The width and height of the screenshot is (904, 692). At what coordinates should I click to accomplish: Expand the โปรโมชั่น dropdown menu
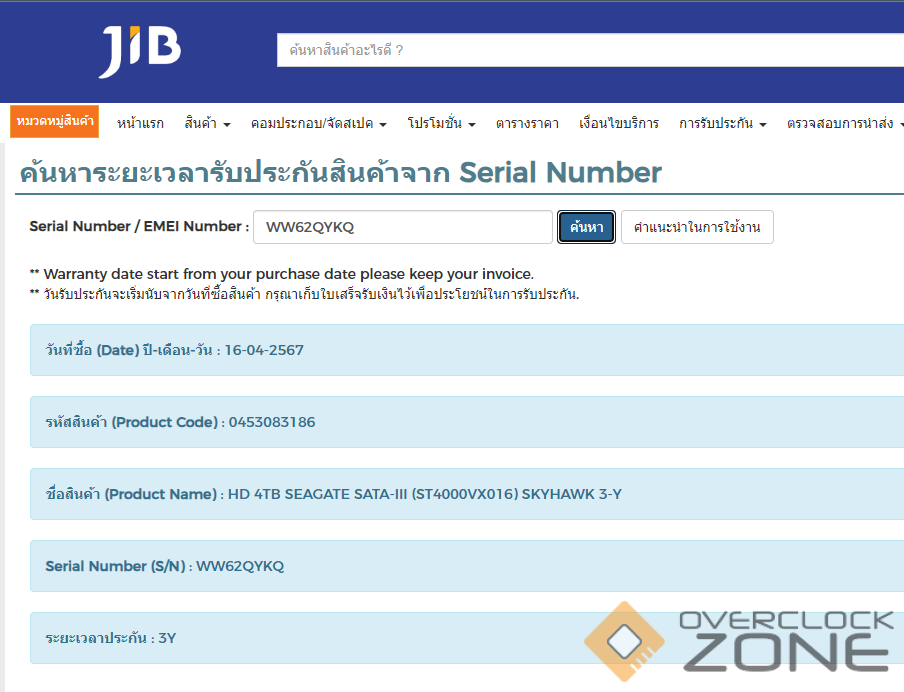point(441,123)
